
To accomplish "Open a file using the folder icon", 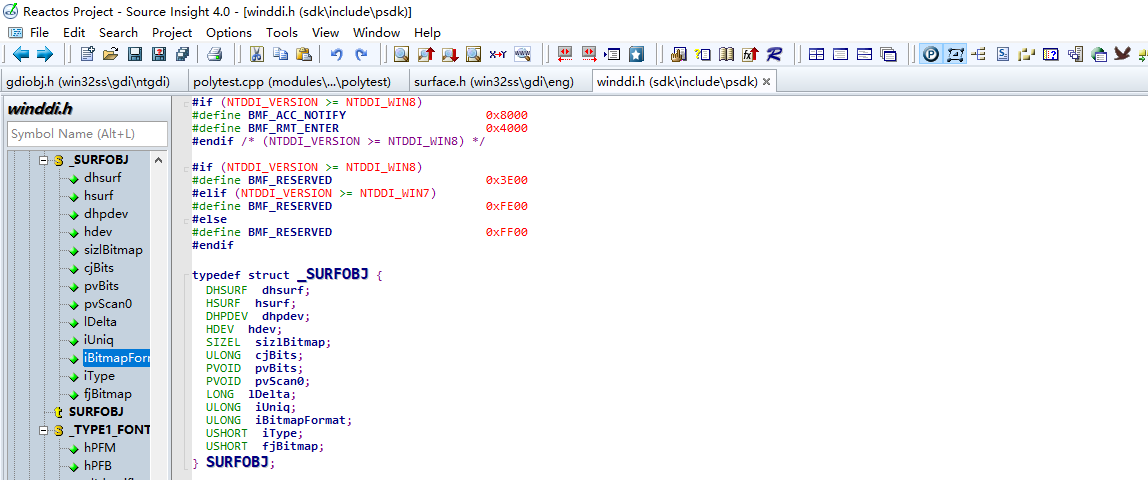I will point(111,54).
